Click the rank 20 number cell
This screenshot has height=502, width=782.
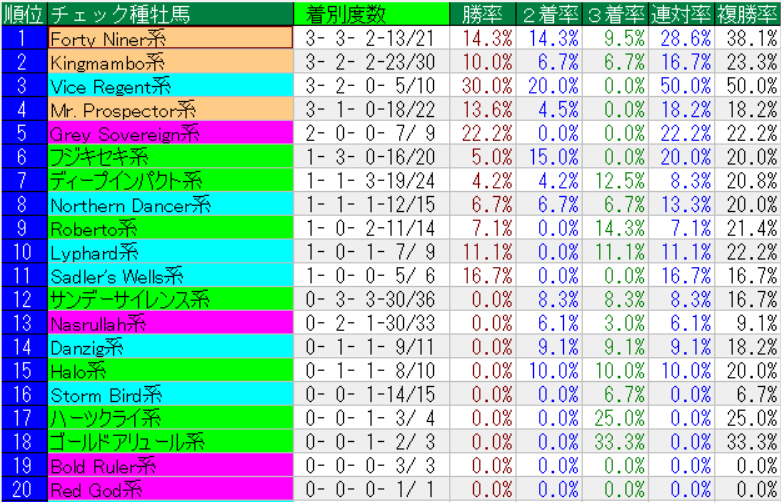coord(24,489)
